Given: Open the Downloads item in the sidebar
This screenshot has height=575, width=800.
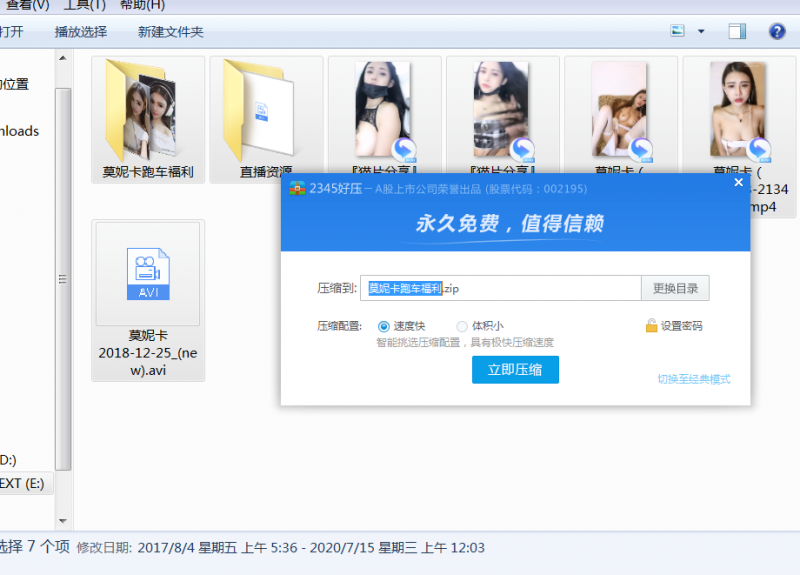Looking at the screenshot, I should point(19,131).
